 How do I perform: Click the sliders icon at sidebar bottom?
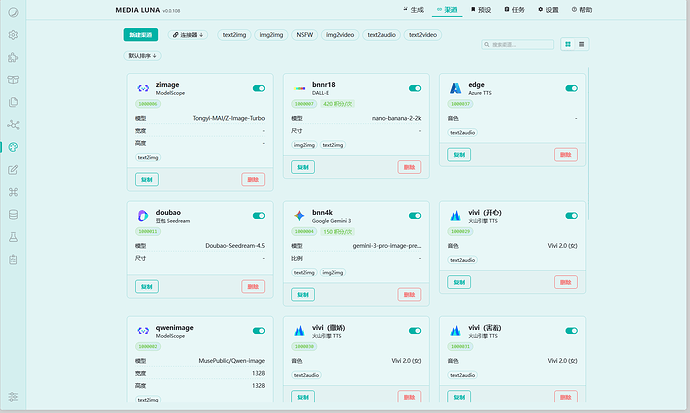13,397
